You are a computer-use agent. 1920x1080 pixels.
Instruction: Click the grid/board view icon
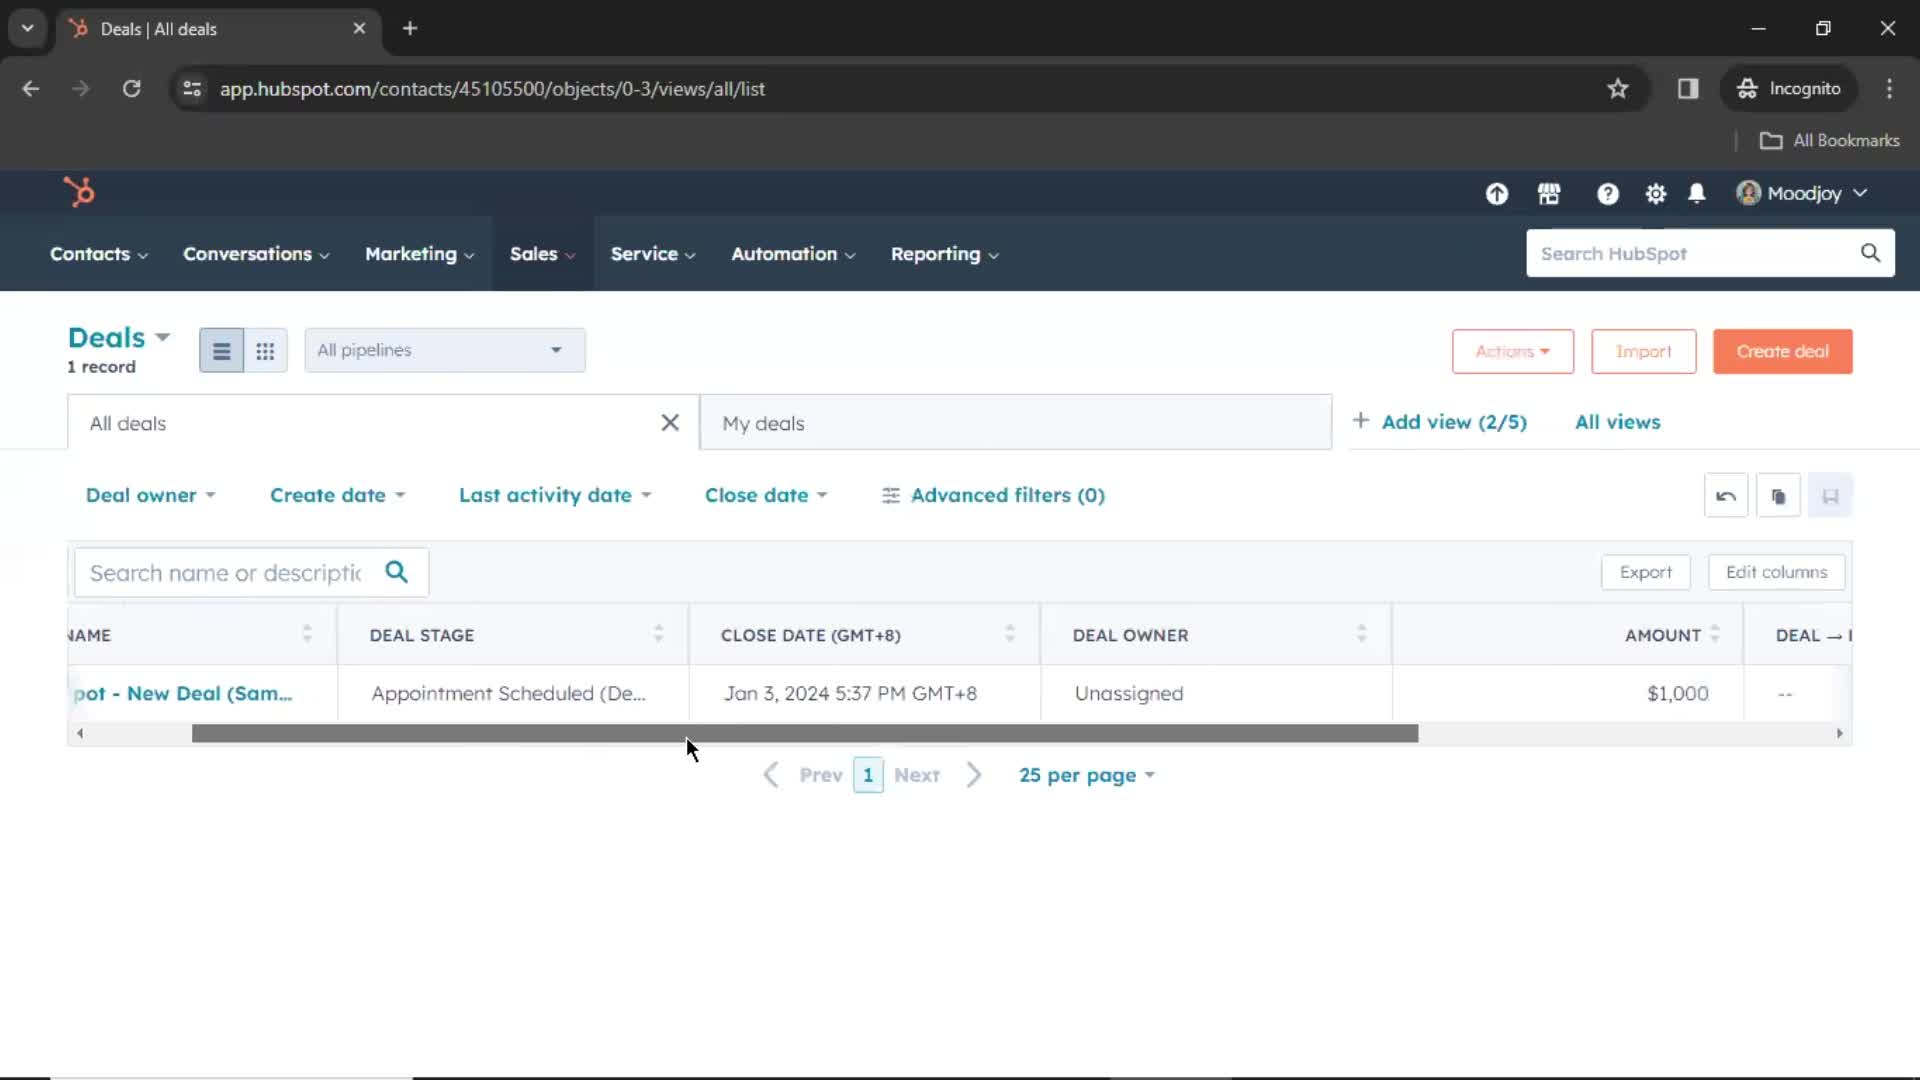264,349
